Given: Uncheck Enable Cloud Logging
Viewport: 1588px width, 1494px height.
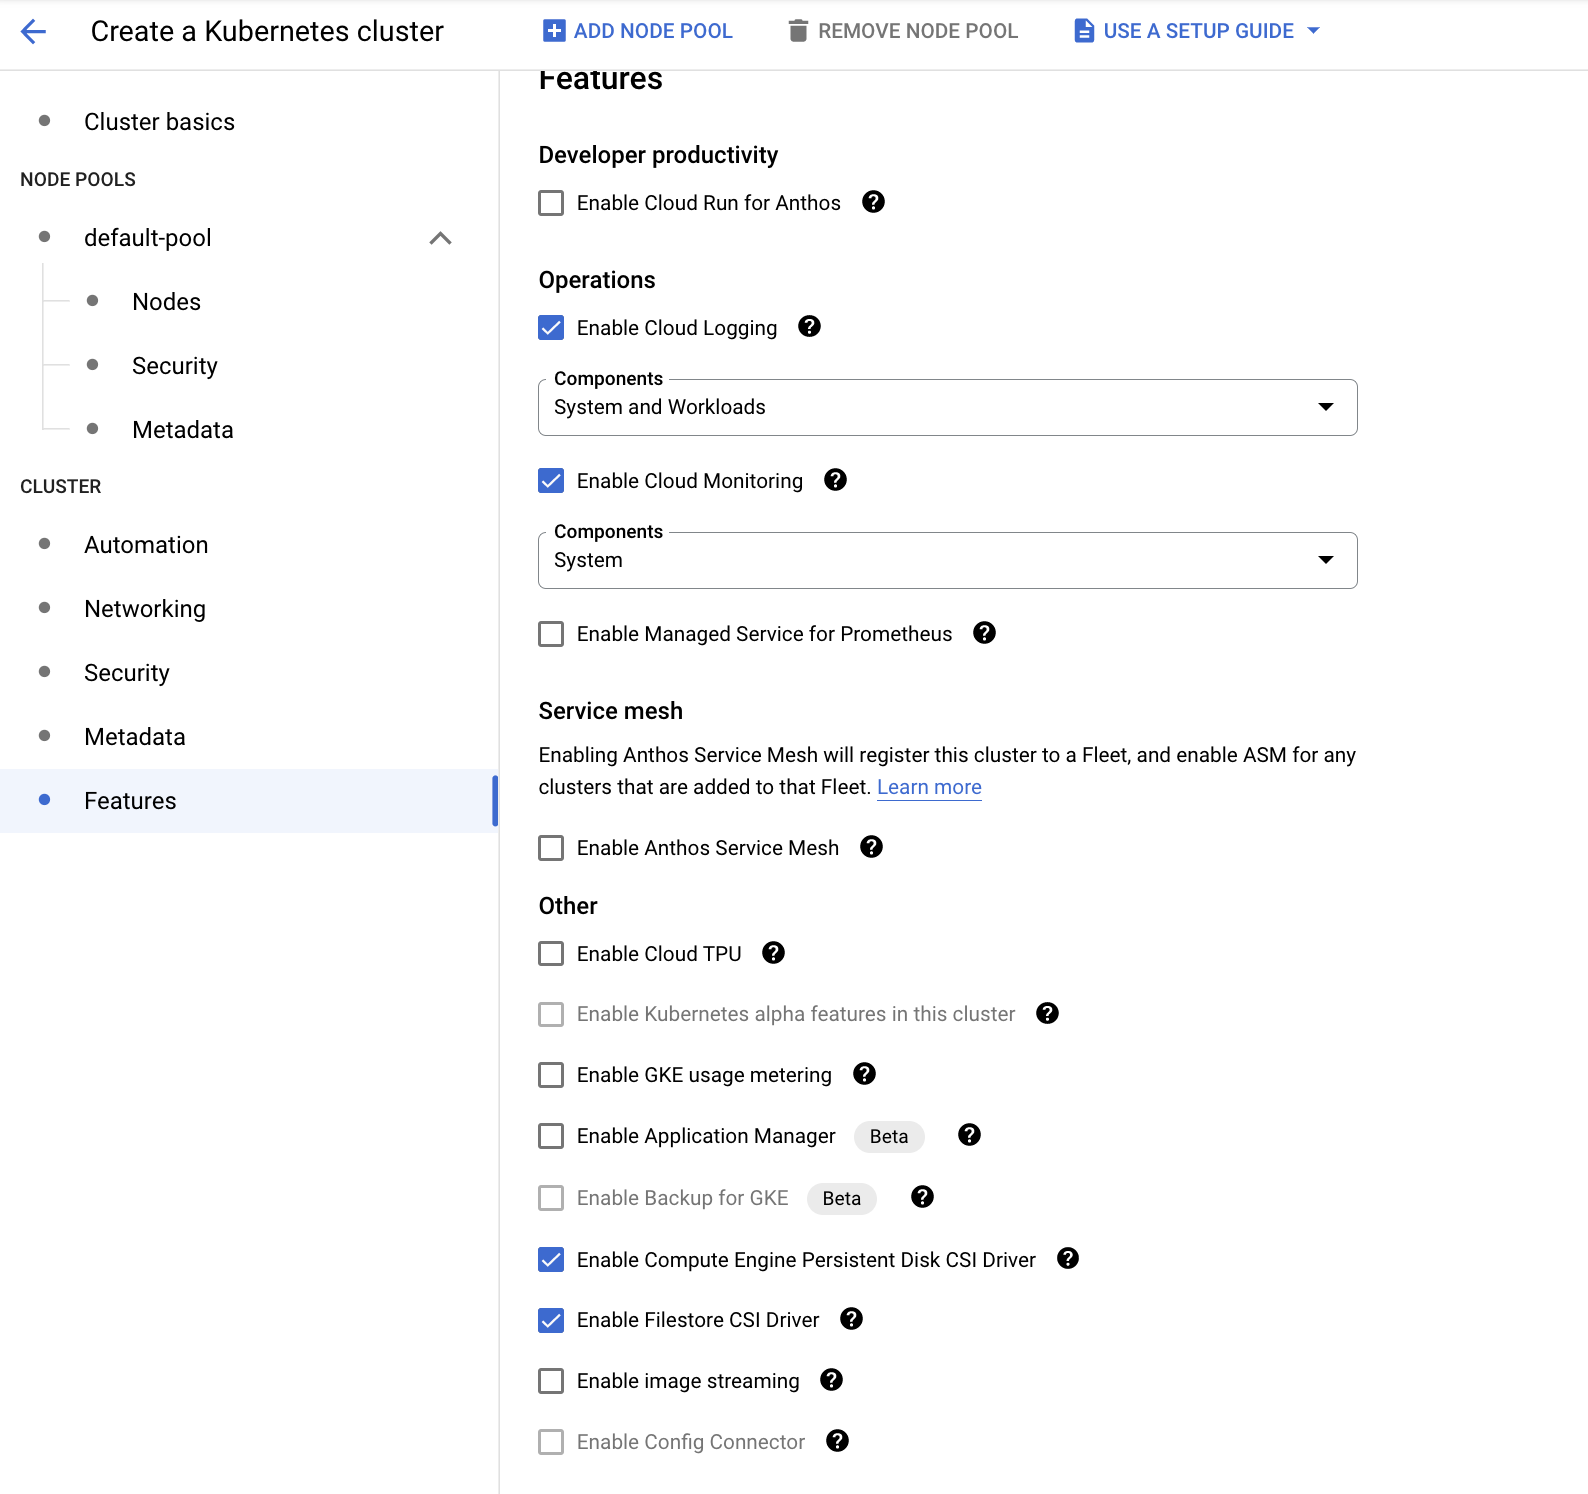Looking at the screenshot, I should coord(551,328).
